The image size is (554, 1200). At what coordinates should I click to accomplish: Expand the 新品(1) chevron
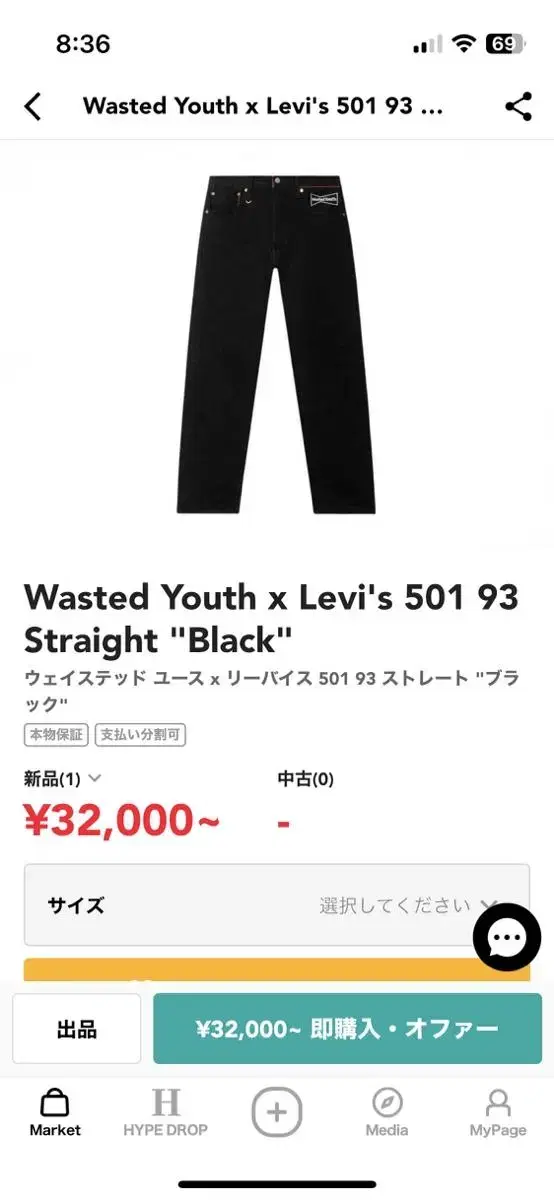95,777
